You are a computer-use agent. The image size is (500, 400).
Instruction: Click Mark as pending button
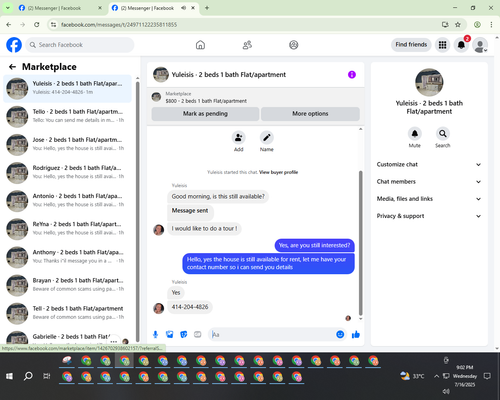[x=205, y=114]
